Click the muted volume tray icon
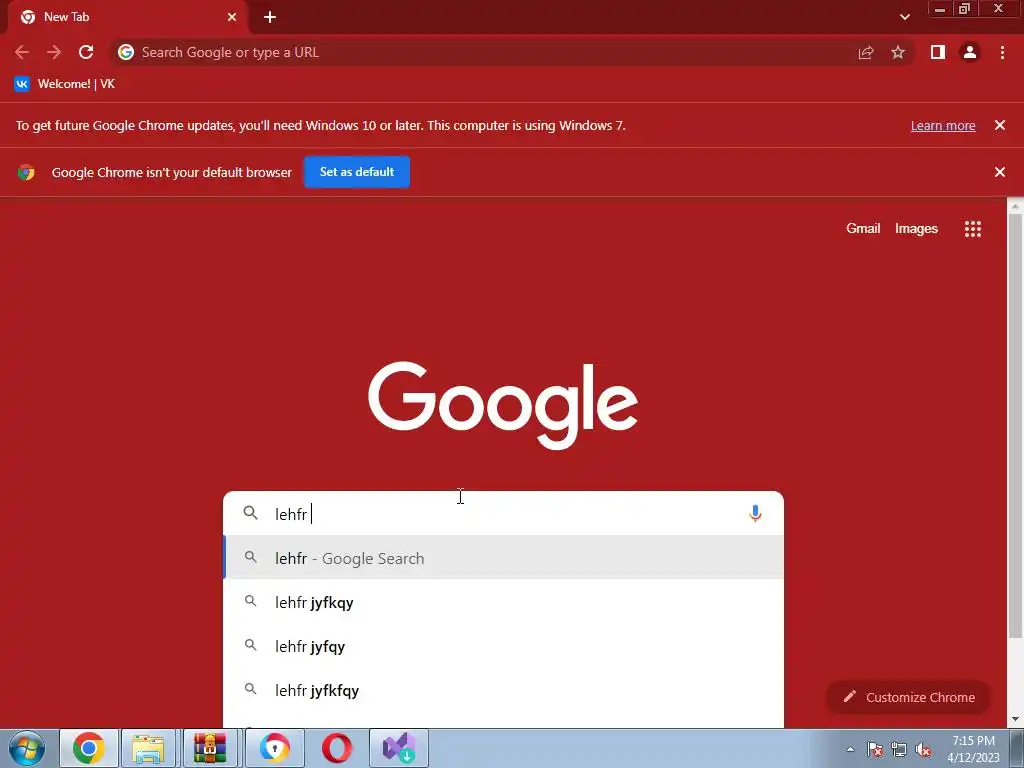 (923, 749)
